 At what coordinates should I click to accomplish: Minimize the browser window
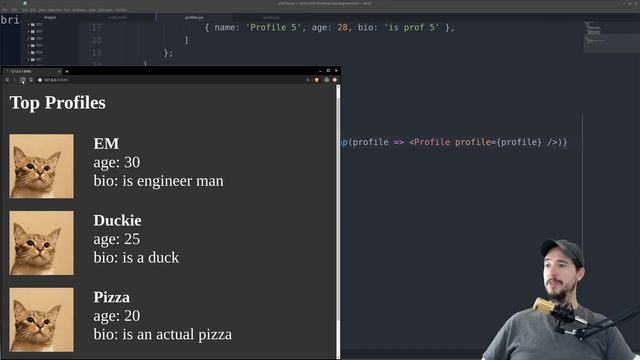point(320,71)
